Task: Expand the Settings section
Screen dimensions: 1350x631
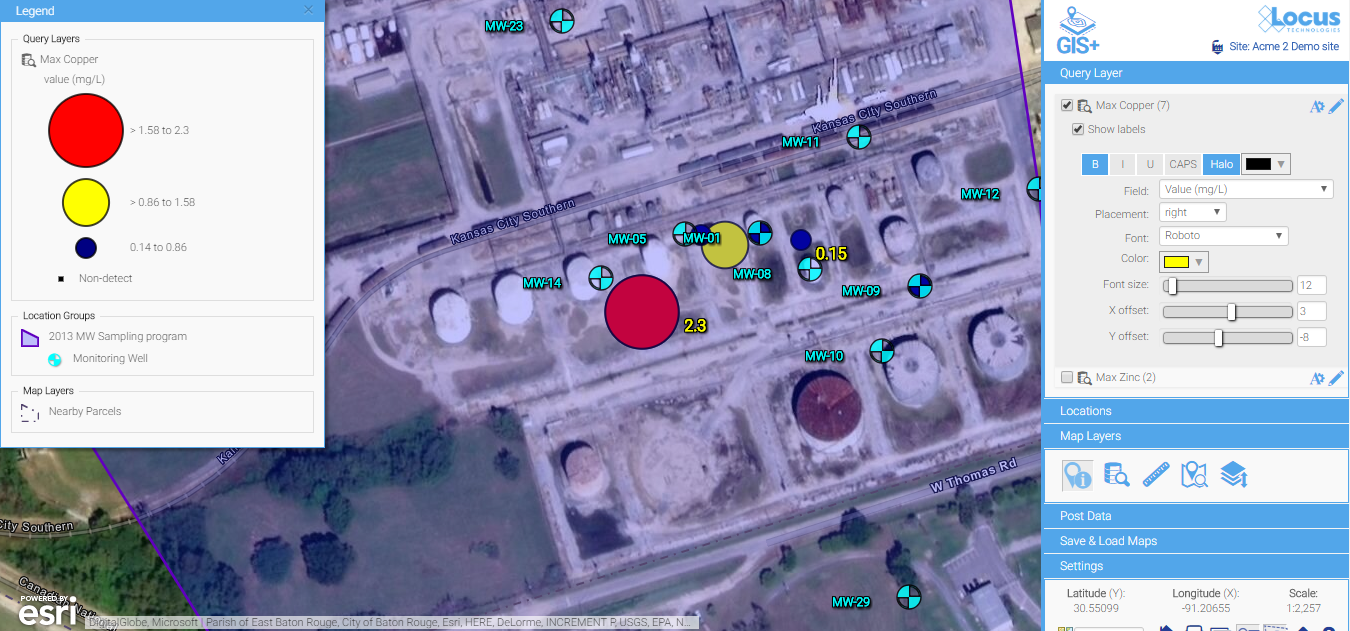Action: pos(1196,566)
